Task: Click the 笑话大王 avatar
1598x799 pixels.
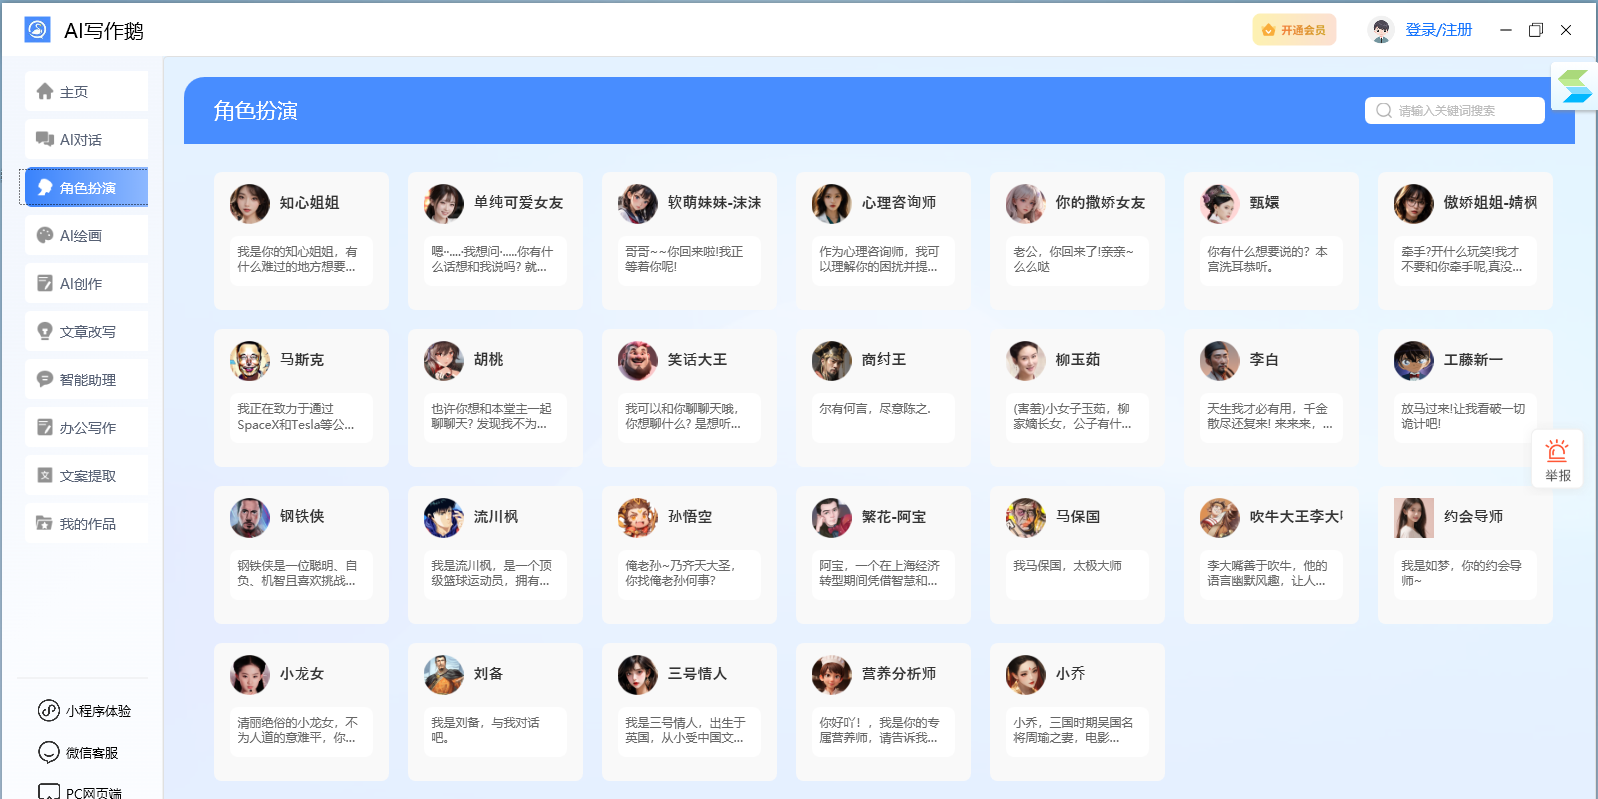Action: (x=638, y=360)
